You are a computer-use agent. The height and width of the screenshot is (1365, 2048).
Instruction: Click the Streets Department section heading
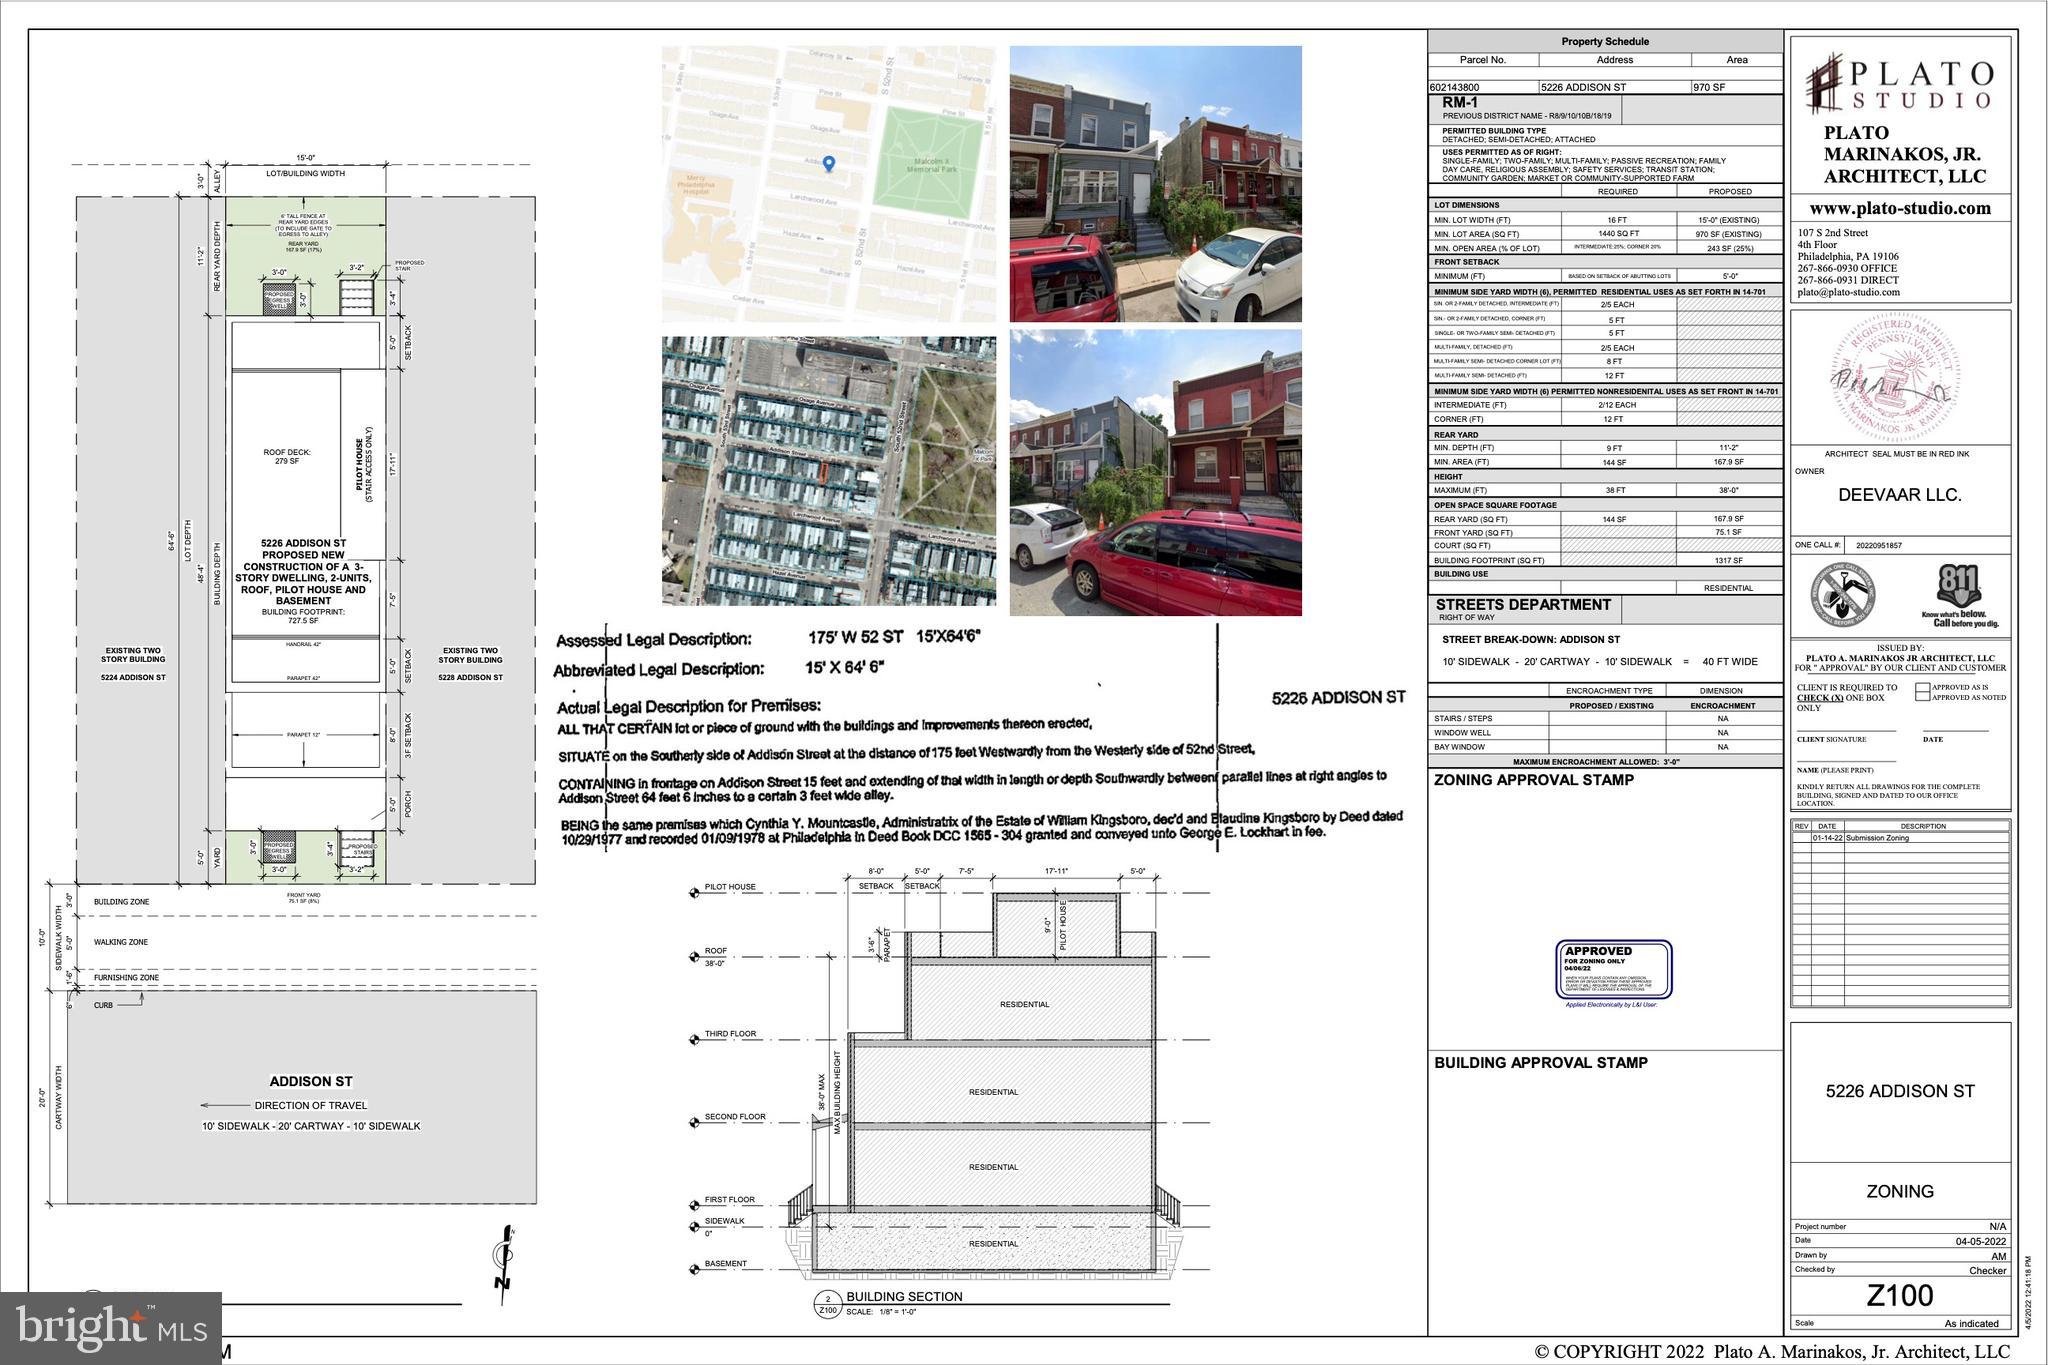(1523, 605)
